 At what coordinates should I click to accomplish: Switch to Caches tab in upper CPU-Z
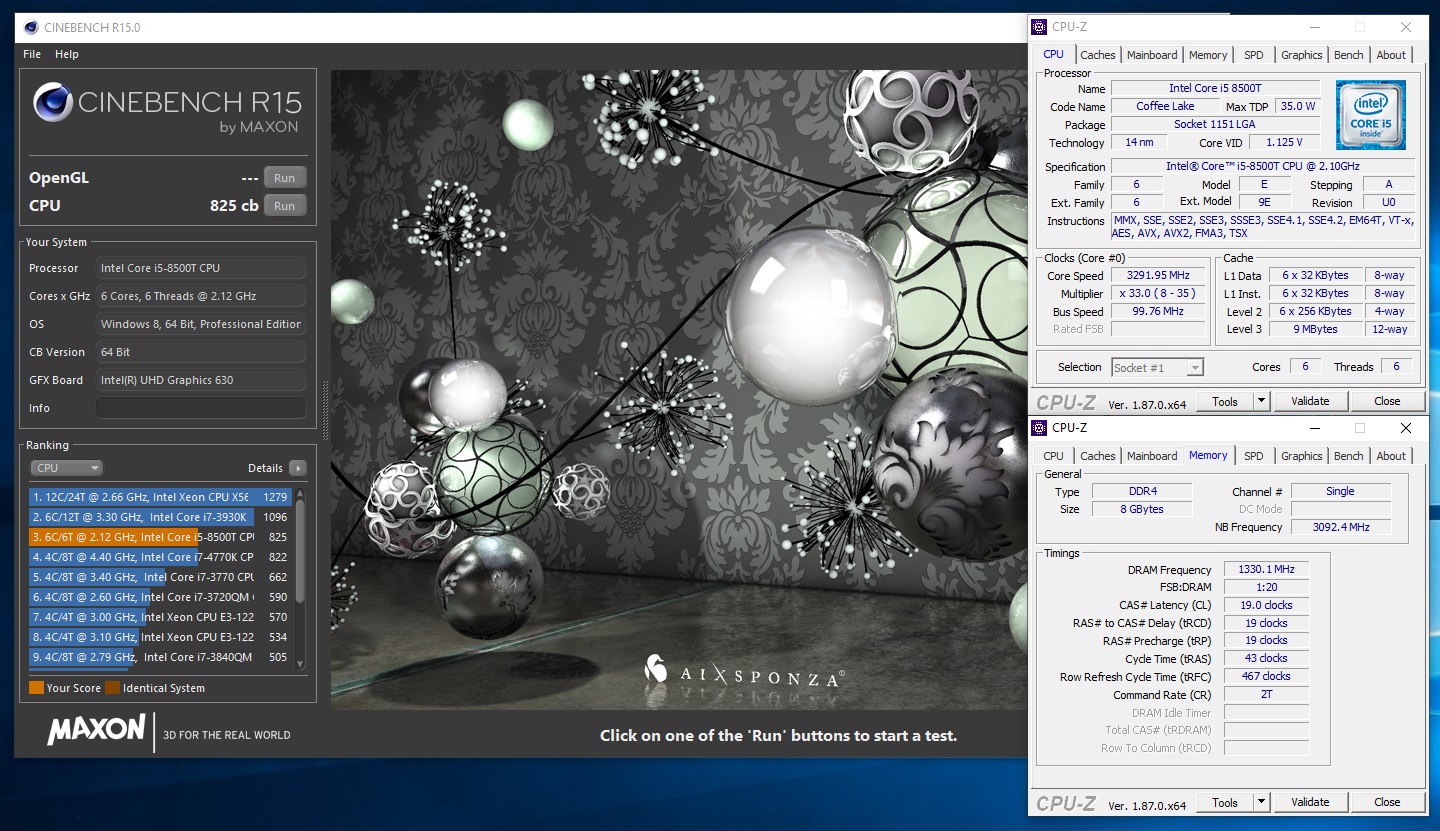click(x=1097, y=55)
